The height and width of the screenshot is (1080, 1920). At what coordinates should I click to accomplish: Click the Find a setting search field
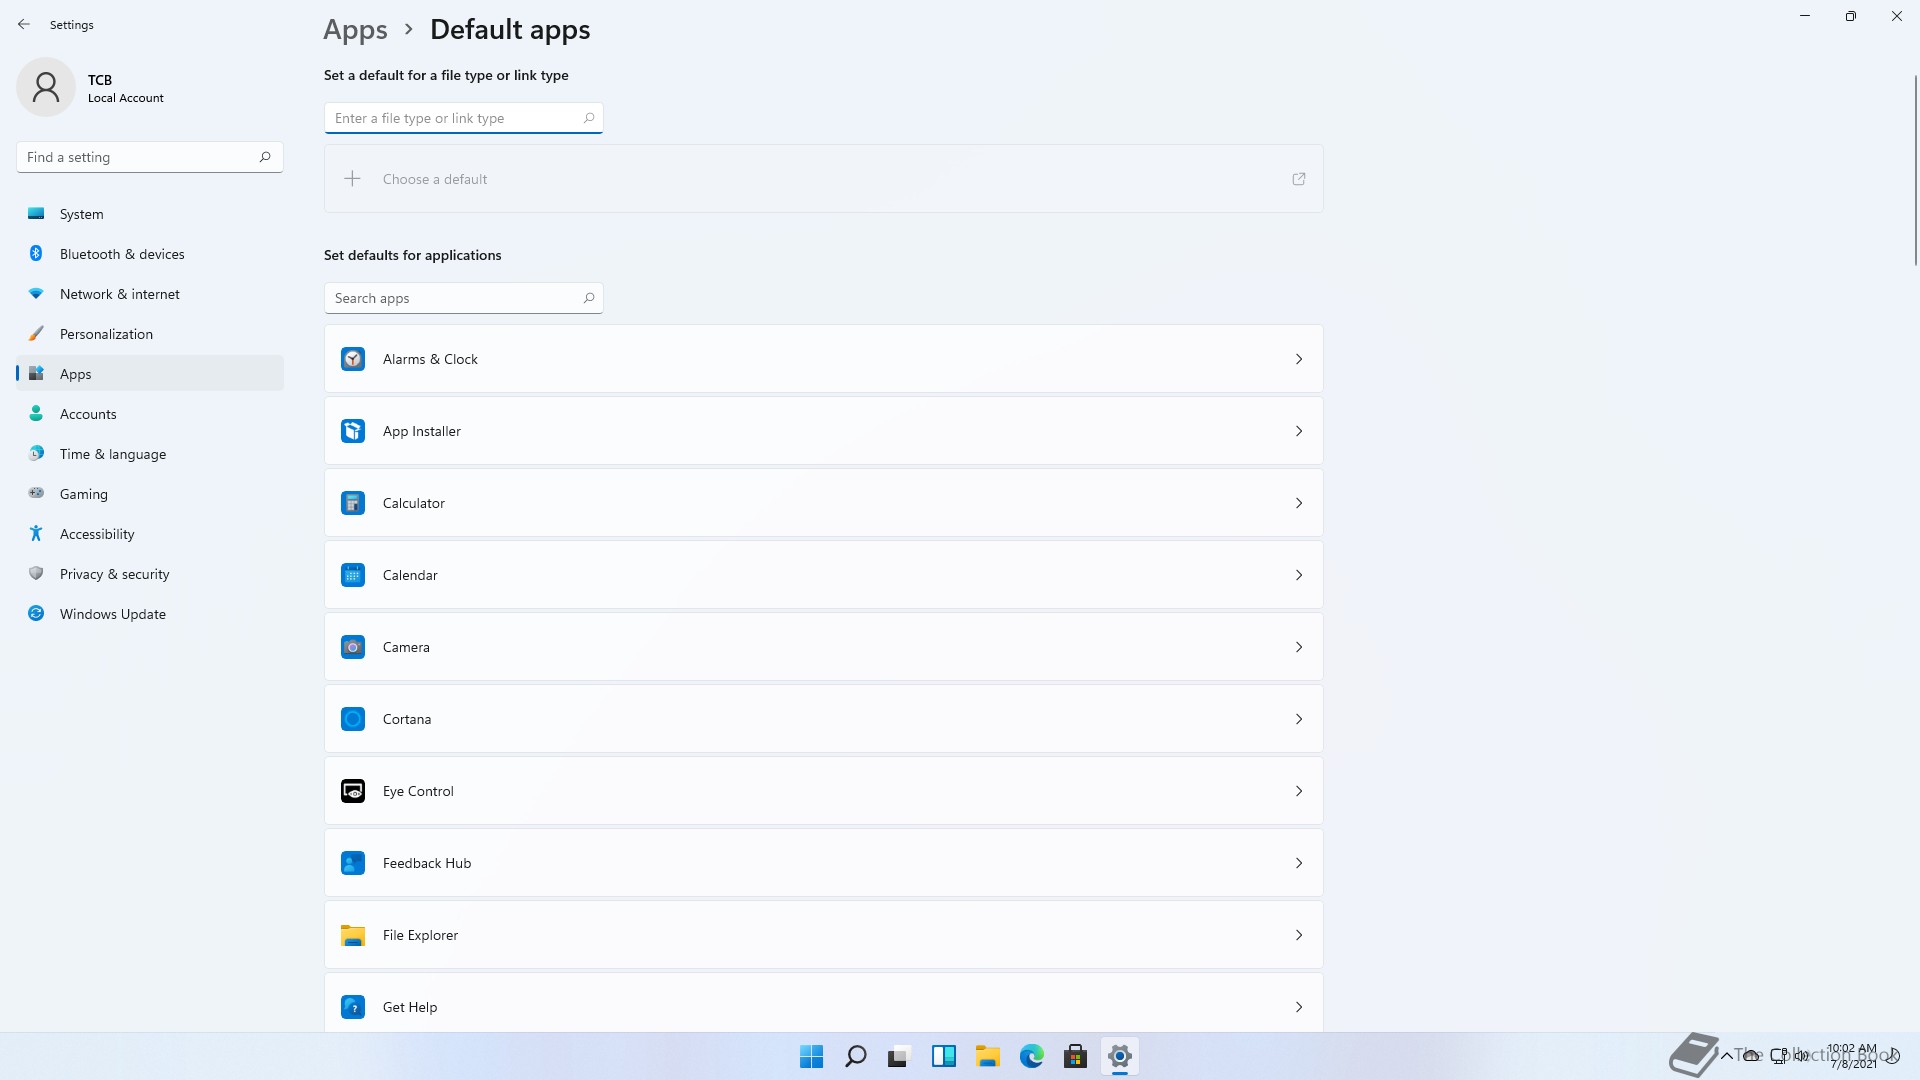click(x=150, y=157)
